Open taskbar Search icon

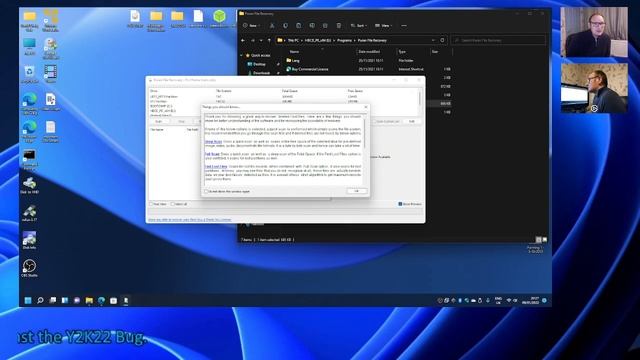point(40,300)
